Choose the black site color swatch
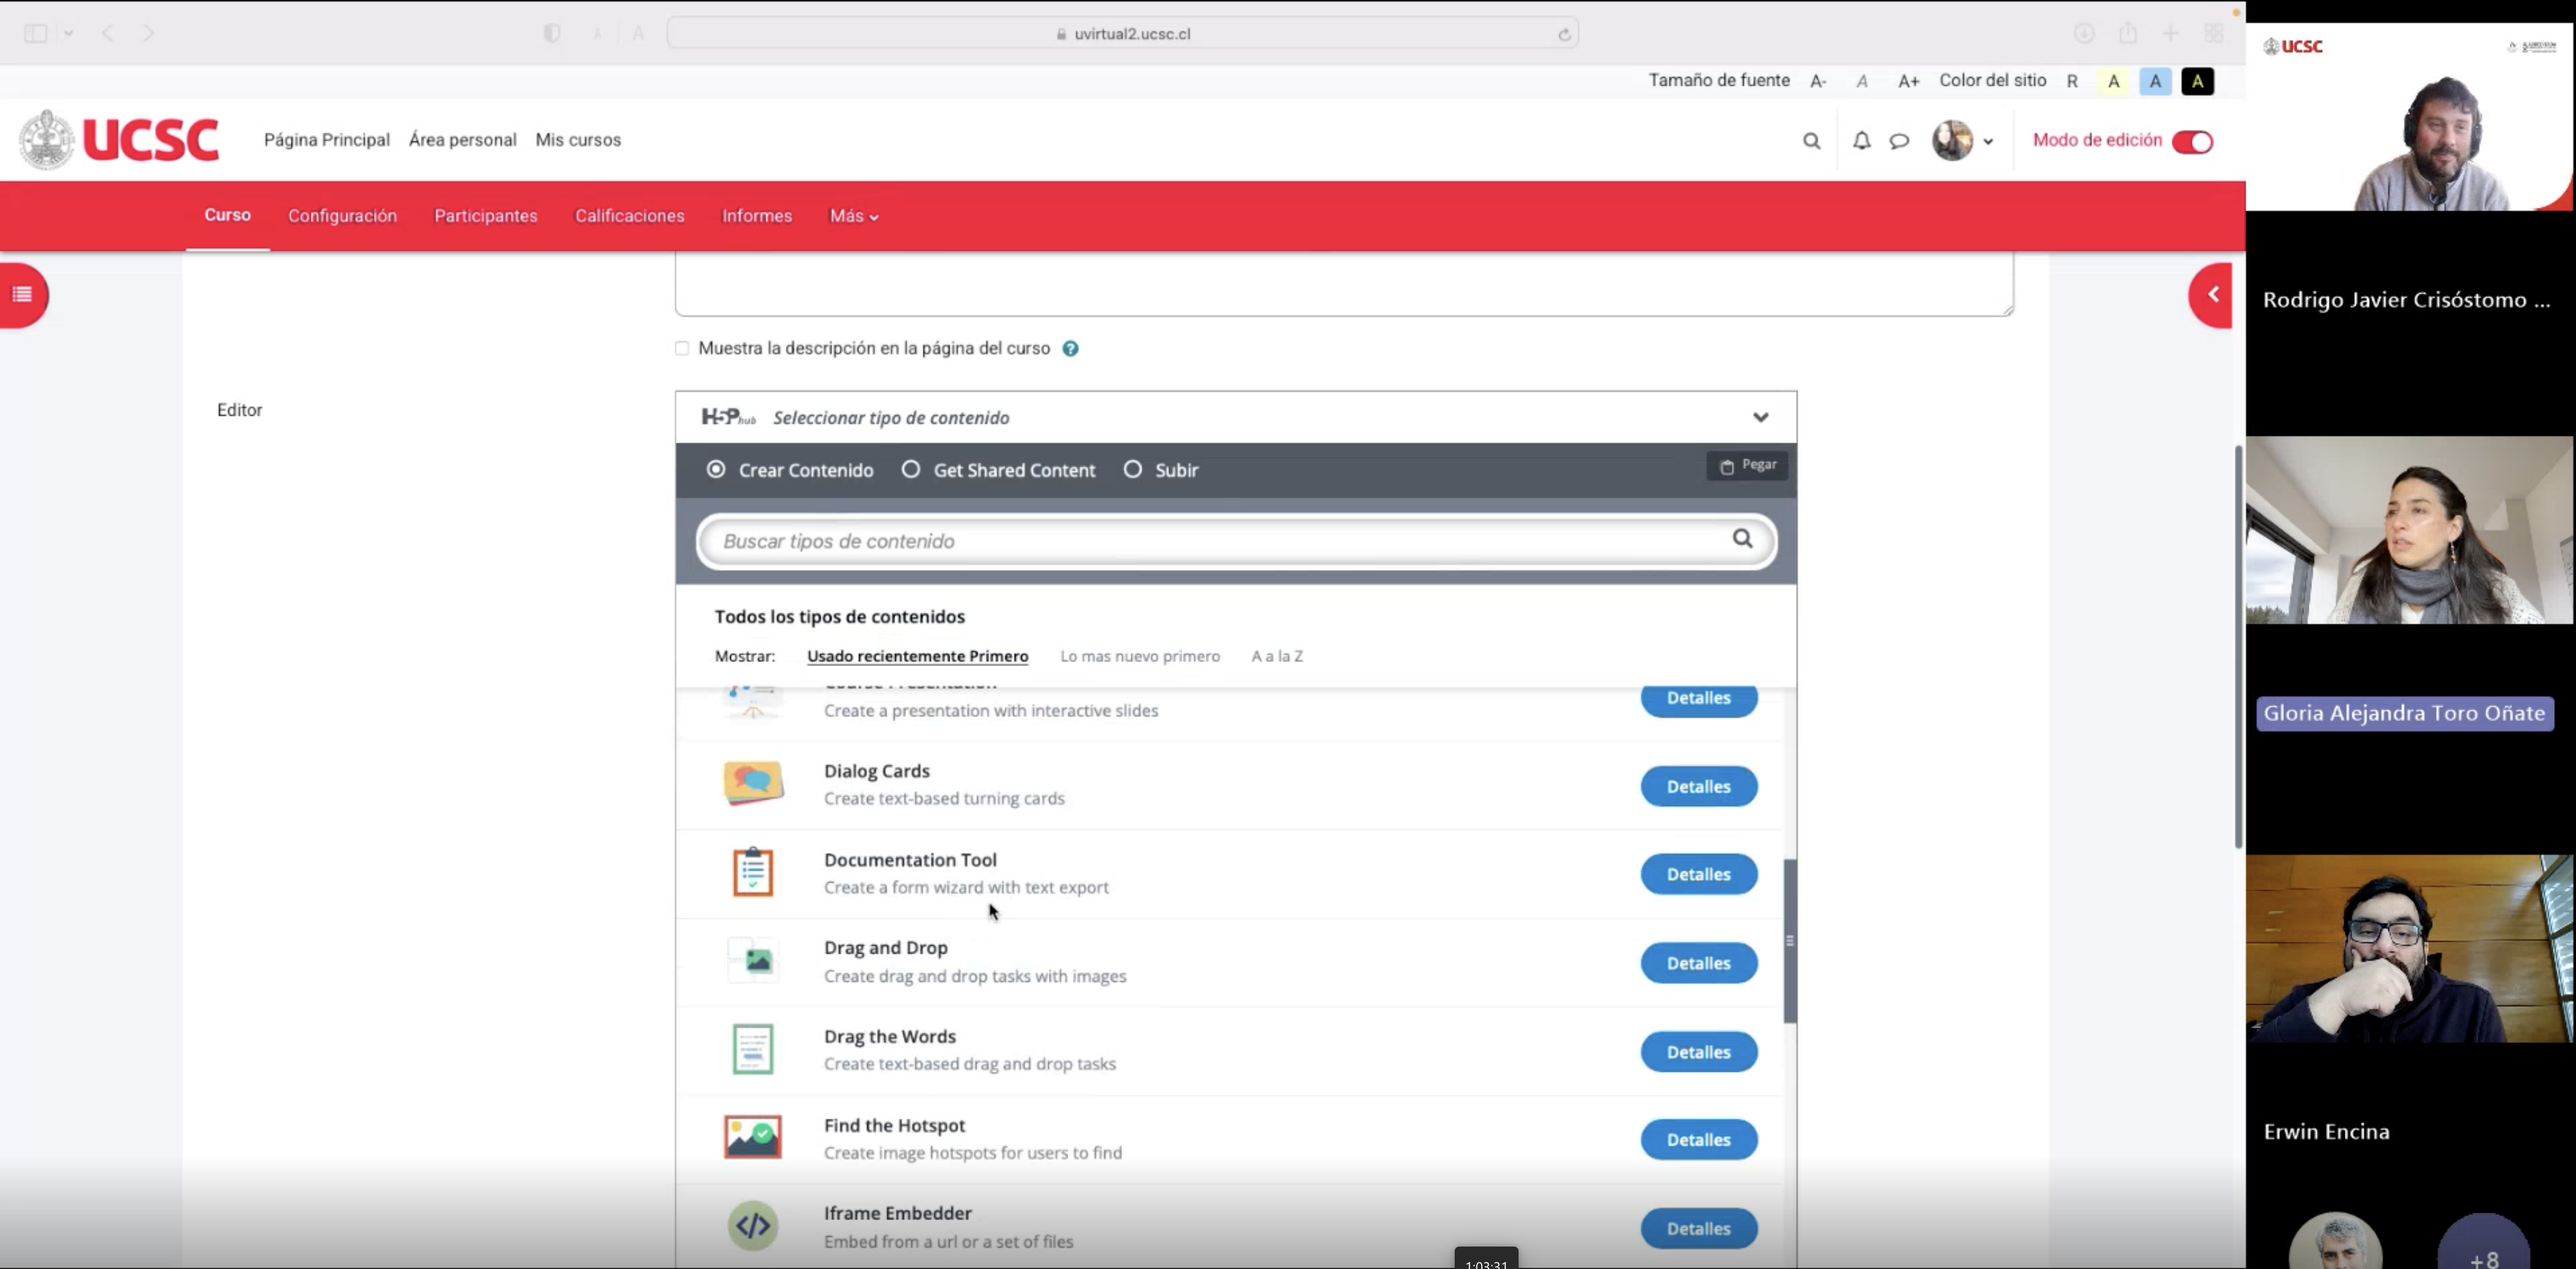Image resolution: width=2576 pixels, height=1269 pixels. (2197, 81)
